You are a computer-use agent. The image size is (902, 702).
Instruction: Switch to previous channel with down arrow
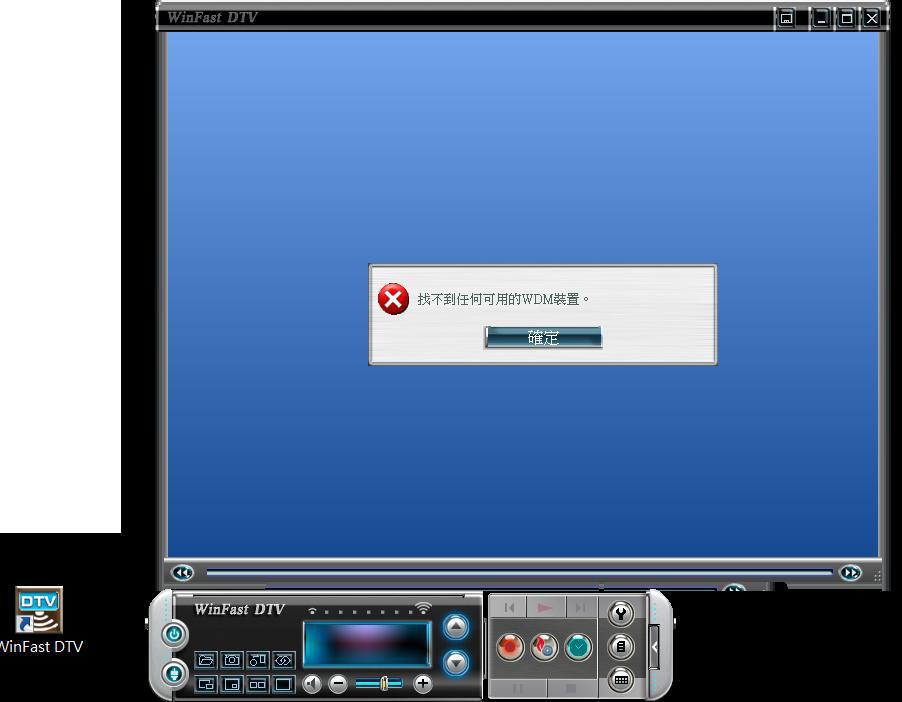click(456, 663)
